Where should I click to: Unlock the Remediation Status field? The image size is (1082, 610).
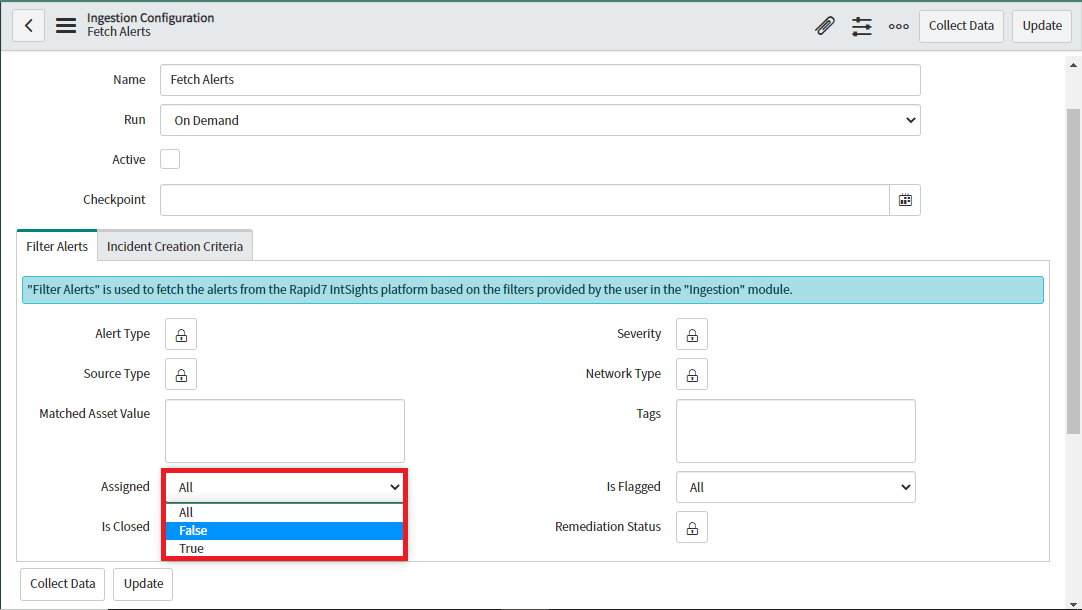692,527
